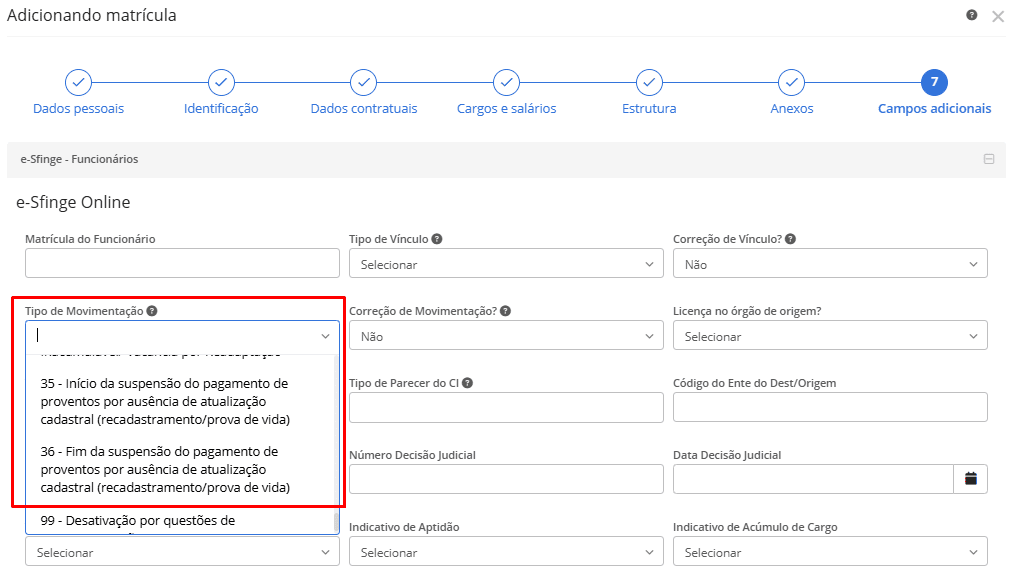Open the Indicativo de Acúmulo de Cargo dropdown
The image size is (1015, 580).
(x=830, y=552)
